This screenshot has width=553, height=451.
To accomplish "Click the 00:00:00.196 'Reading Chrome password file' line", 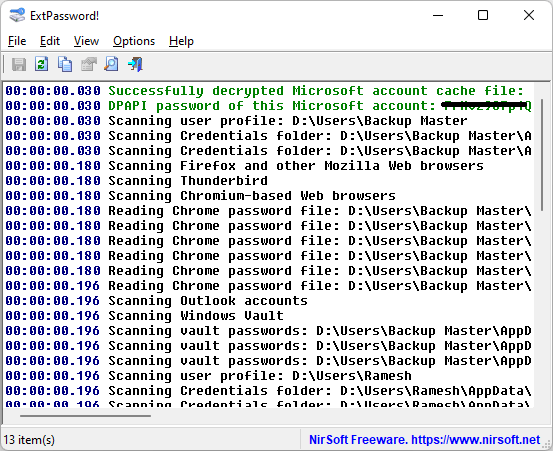I will (268, 286).
